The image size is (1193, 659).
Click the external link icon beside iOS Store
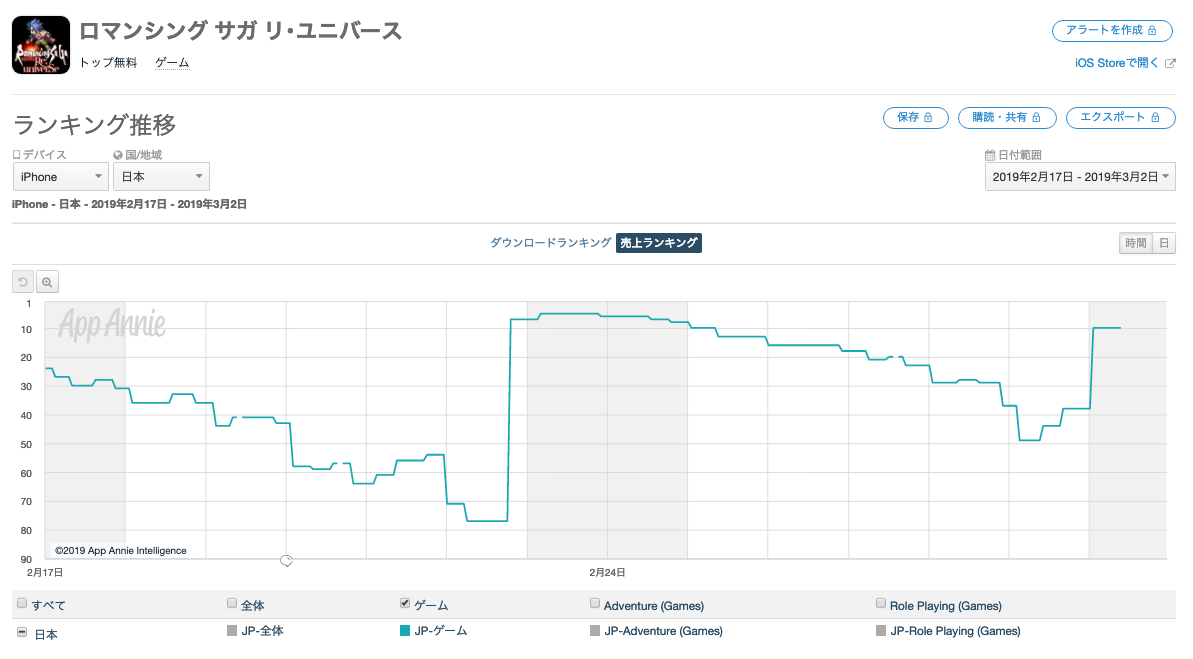click(x=1170, y=63)
